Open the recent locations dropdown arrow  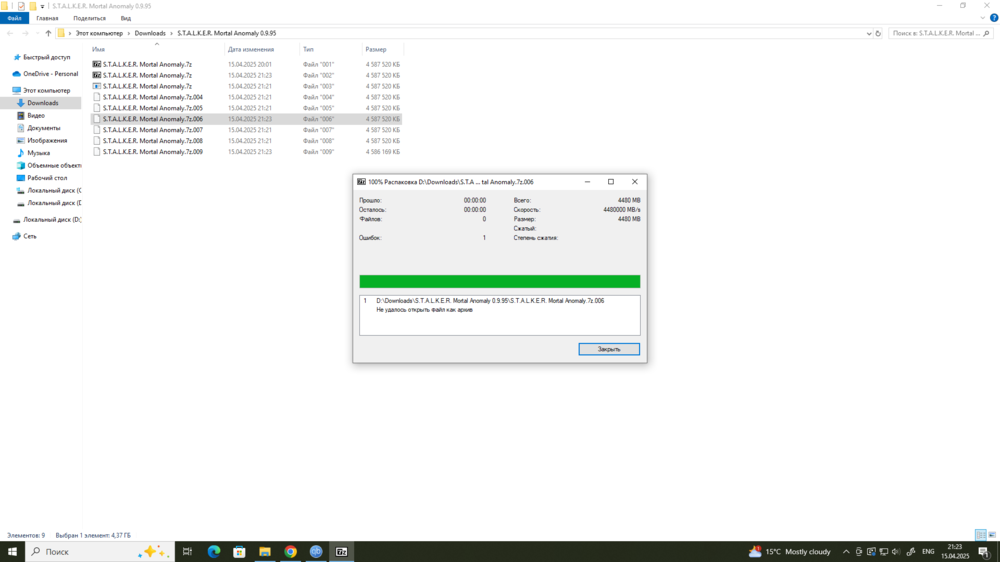click(37, 33)
